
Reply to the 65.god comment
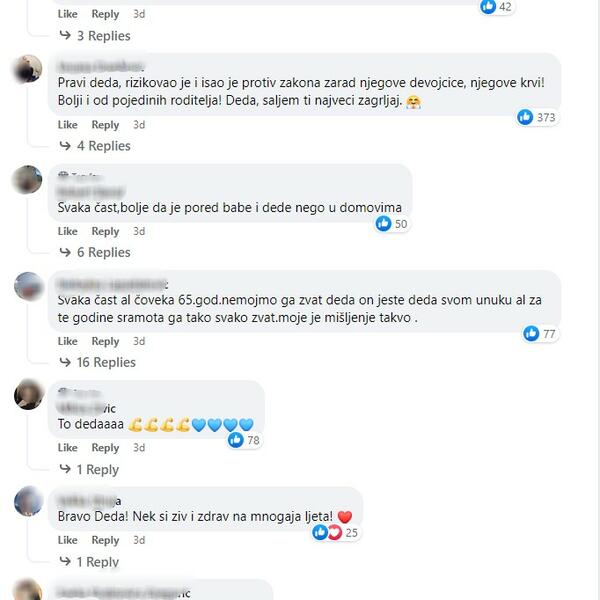(x=105, y=341)
